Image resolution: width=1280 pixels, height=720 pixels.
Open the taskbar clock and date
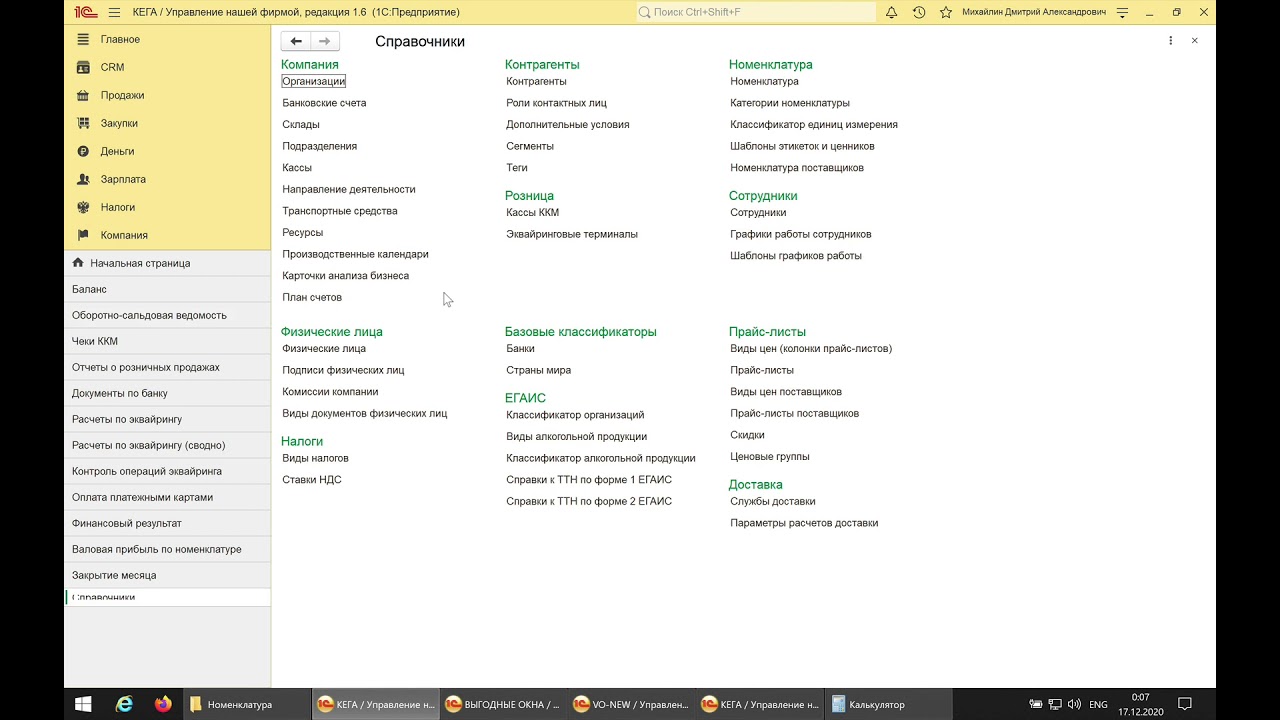(x=1141, y=704)
